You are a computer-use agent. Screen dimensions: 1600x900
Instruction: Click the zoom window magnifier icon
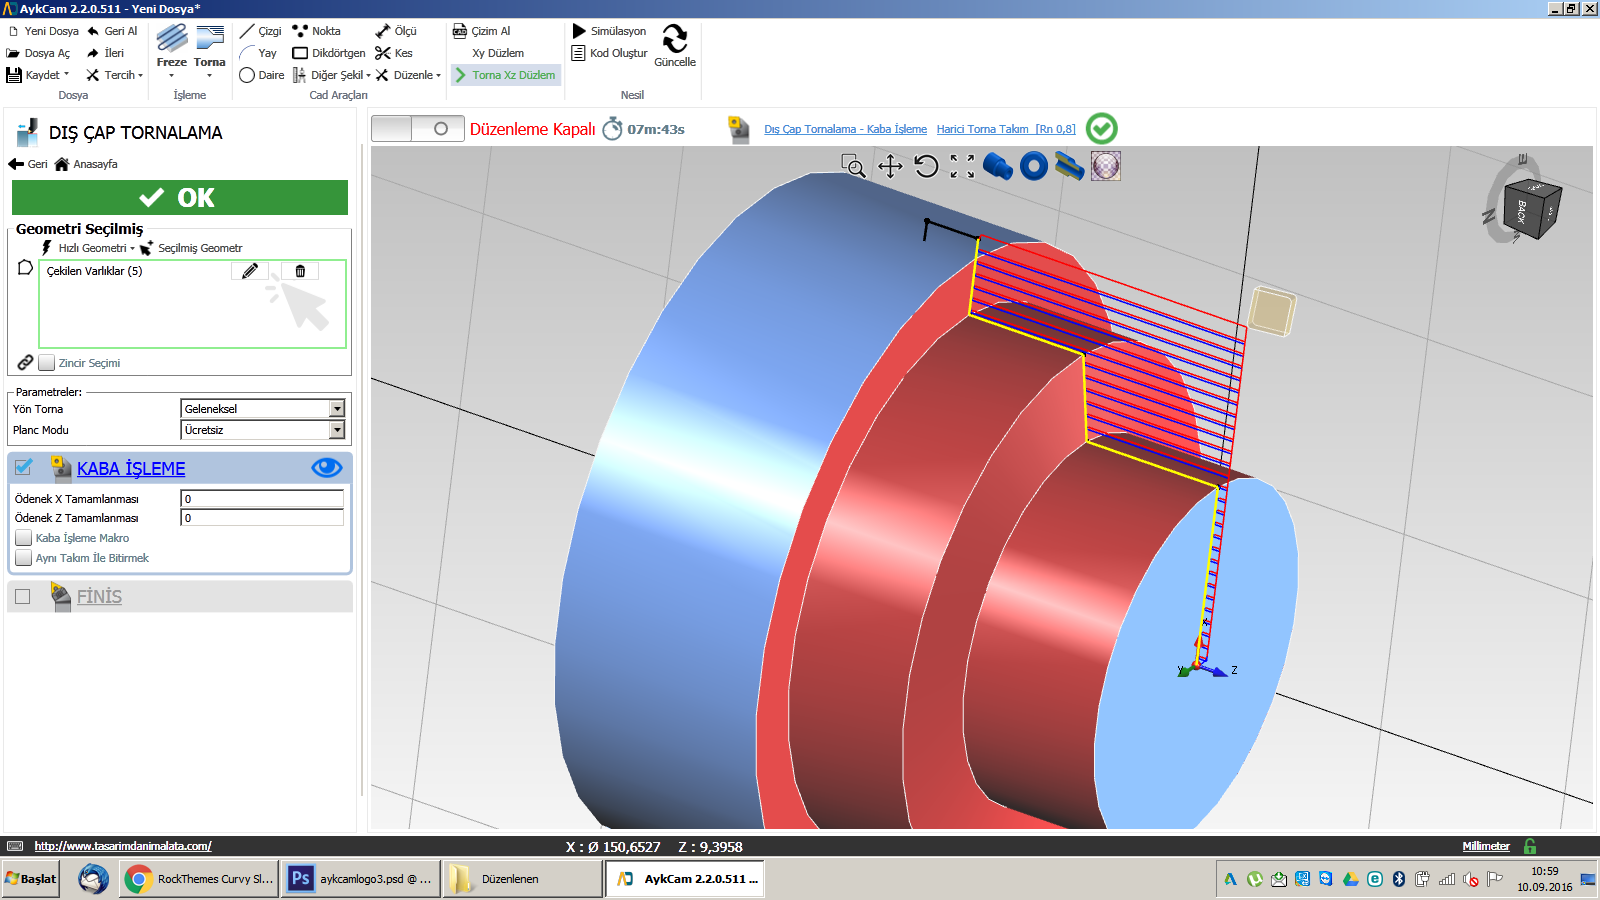point(853,166)
